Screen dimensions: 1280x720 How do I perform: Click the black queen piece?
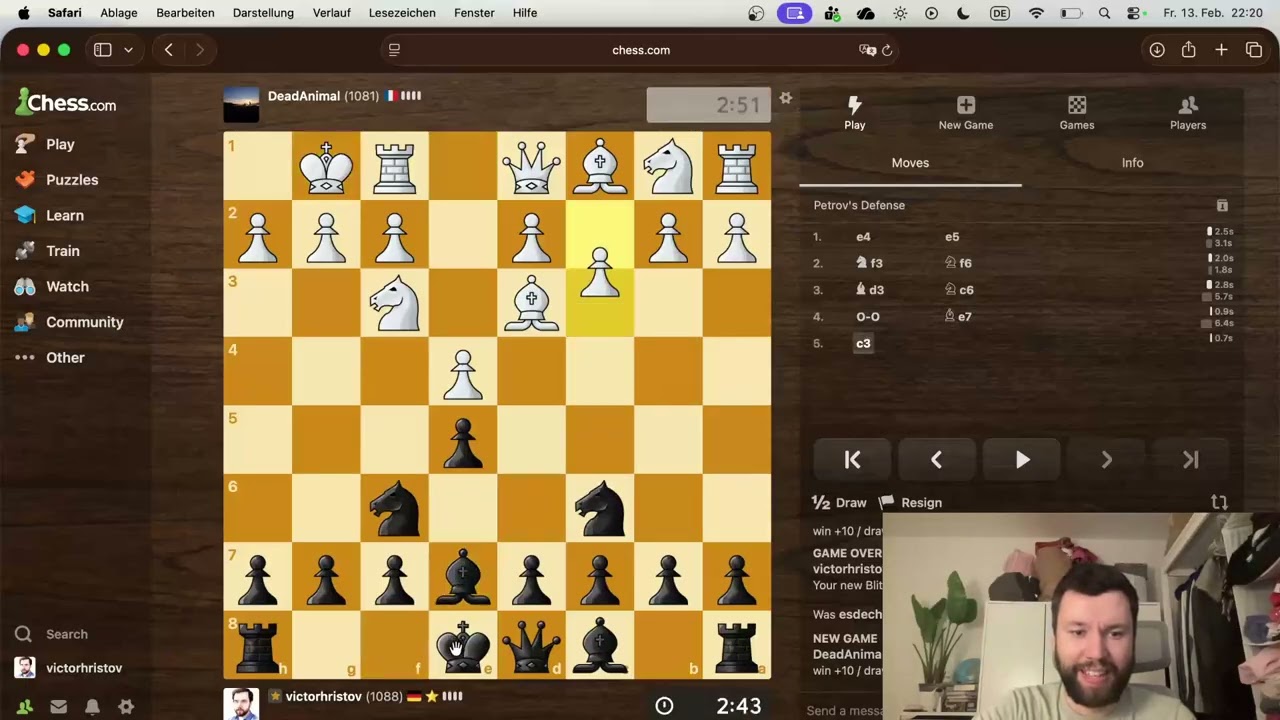click(x=531, y=645)
